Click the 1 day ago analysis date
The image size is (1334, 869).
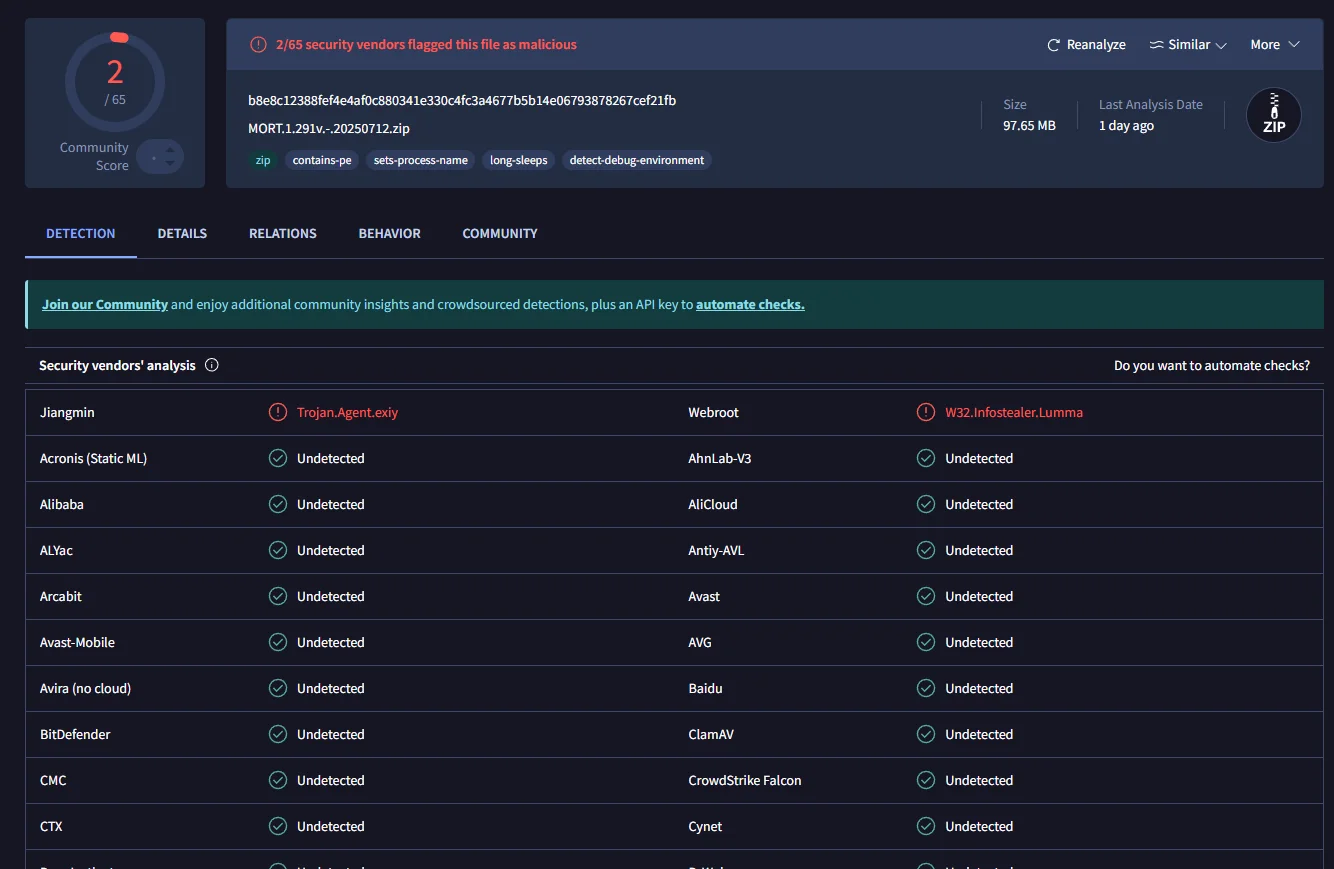click(1126, 126)
